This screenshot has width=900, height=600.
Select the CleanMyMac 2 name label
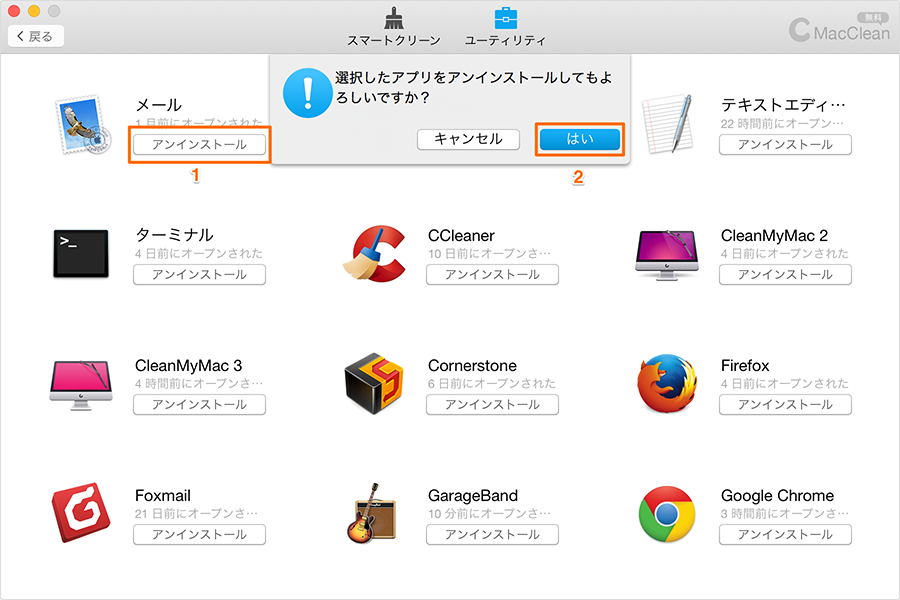pyautogui.click(x=774, y=235)
